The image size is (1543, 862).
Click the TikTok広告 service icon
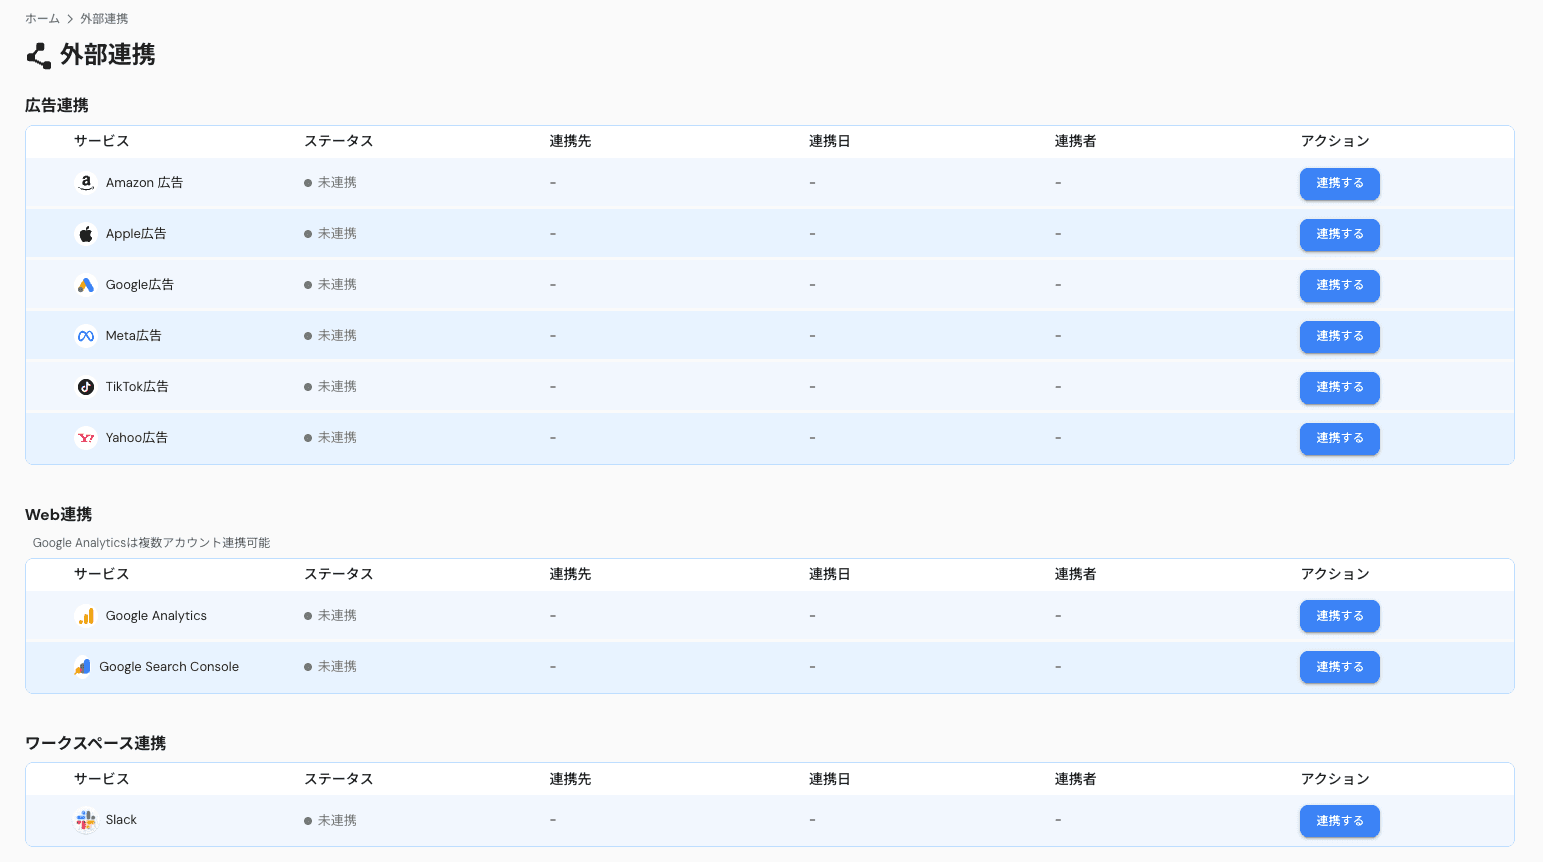(85, 386)
